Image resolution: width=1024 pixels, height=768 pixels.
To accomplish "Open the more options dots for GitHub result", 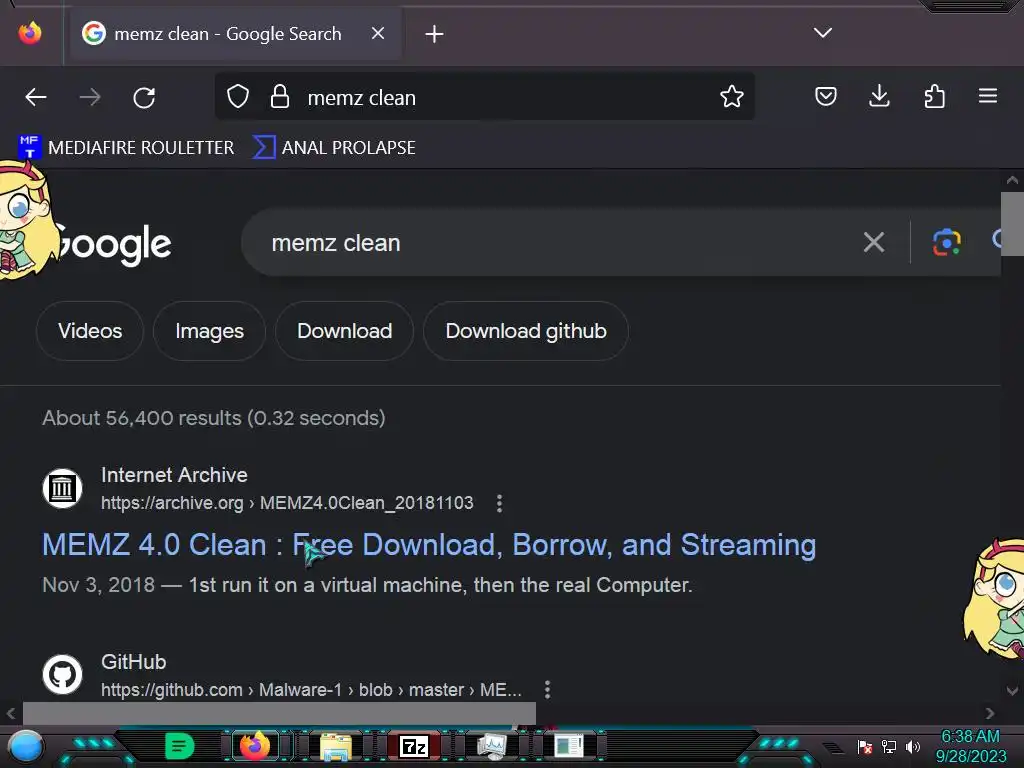I will coord(547,689).
